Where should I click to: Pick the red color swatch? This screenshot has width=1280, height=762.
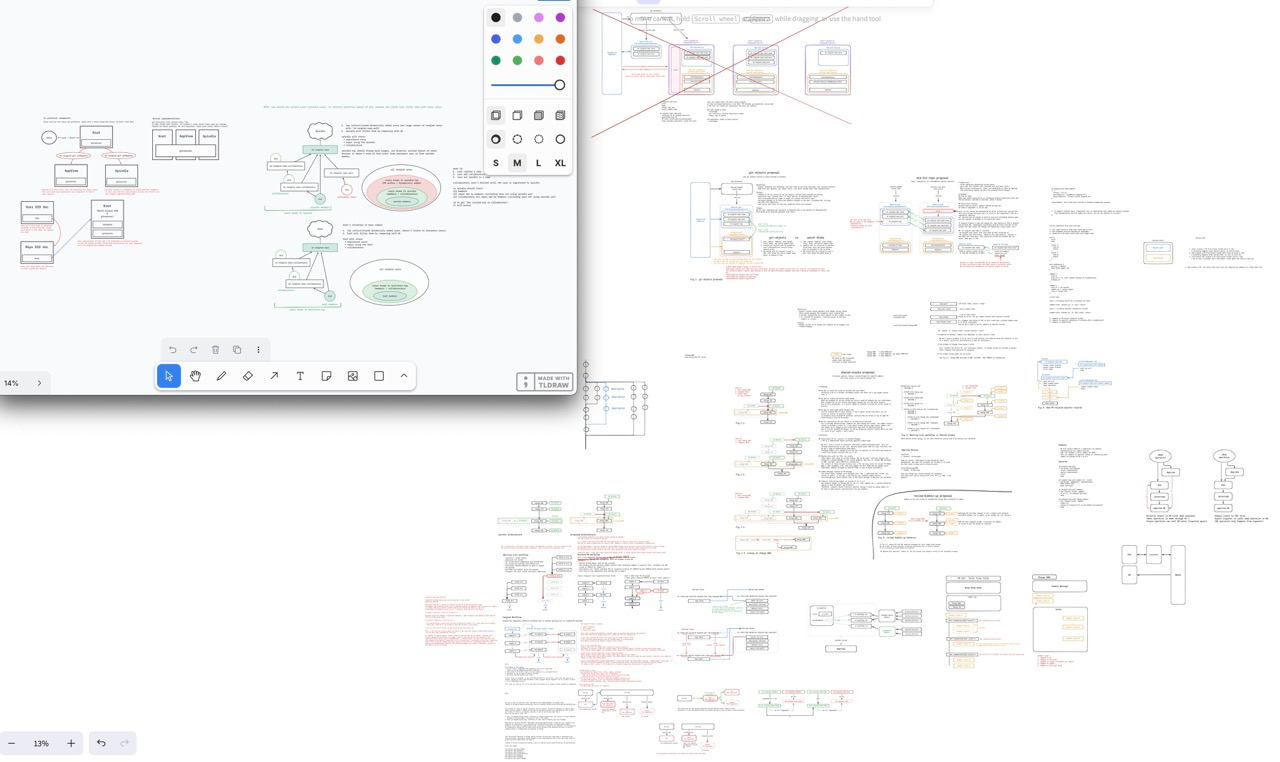click(x=560, y=60)
